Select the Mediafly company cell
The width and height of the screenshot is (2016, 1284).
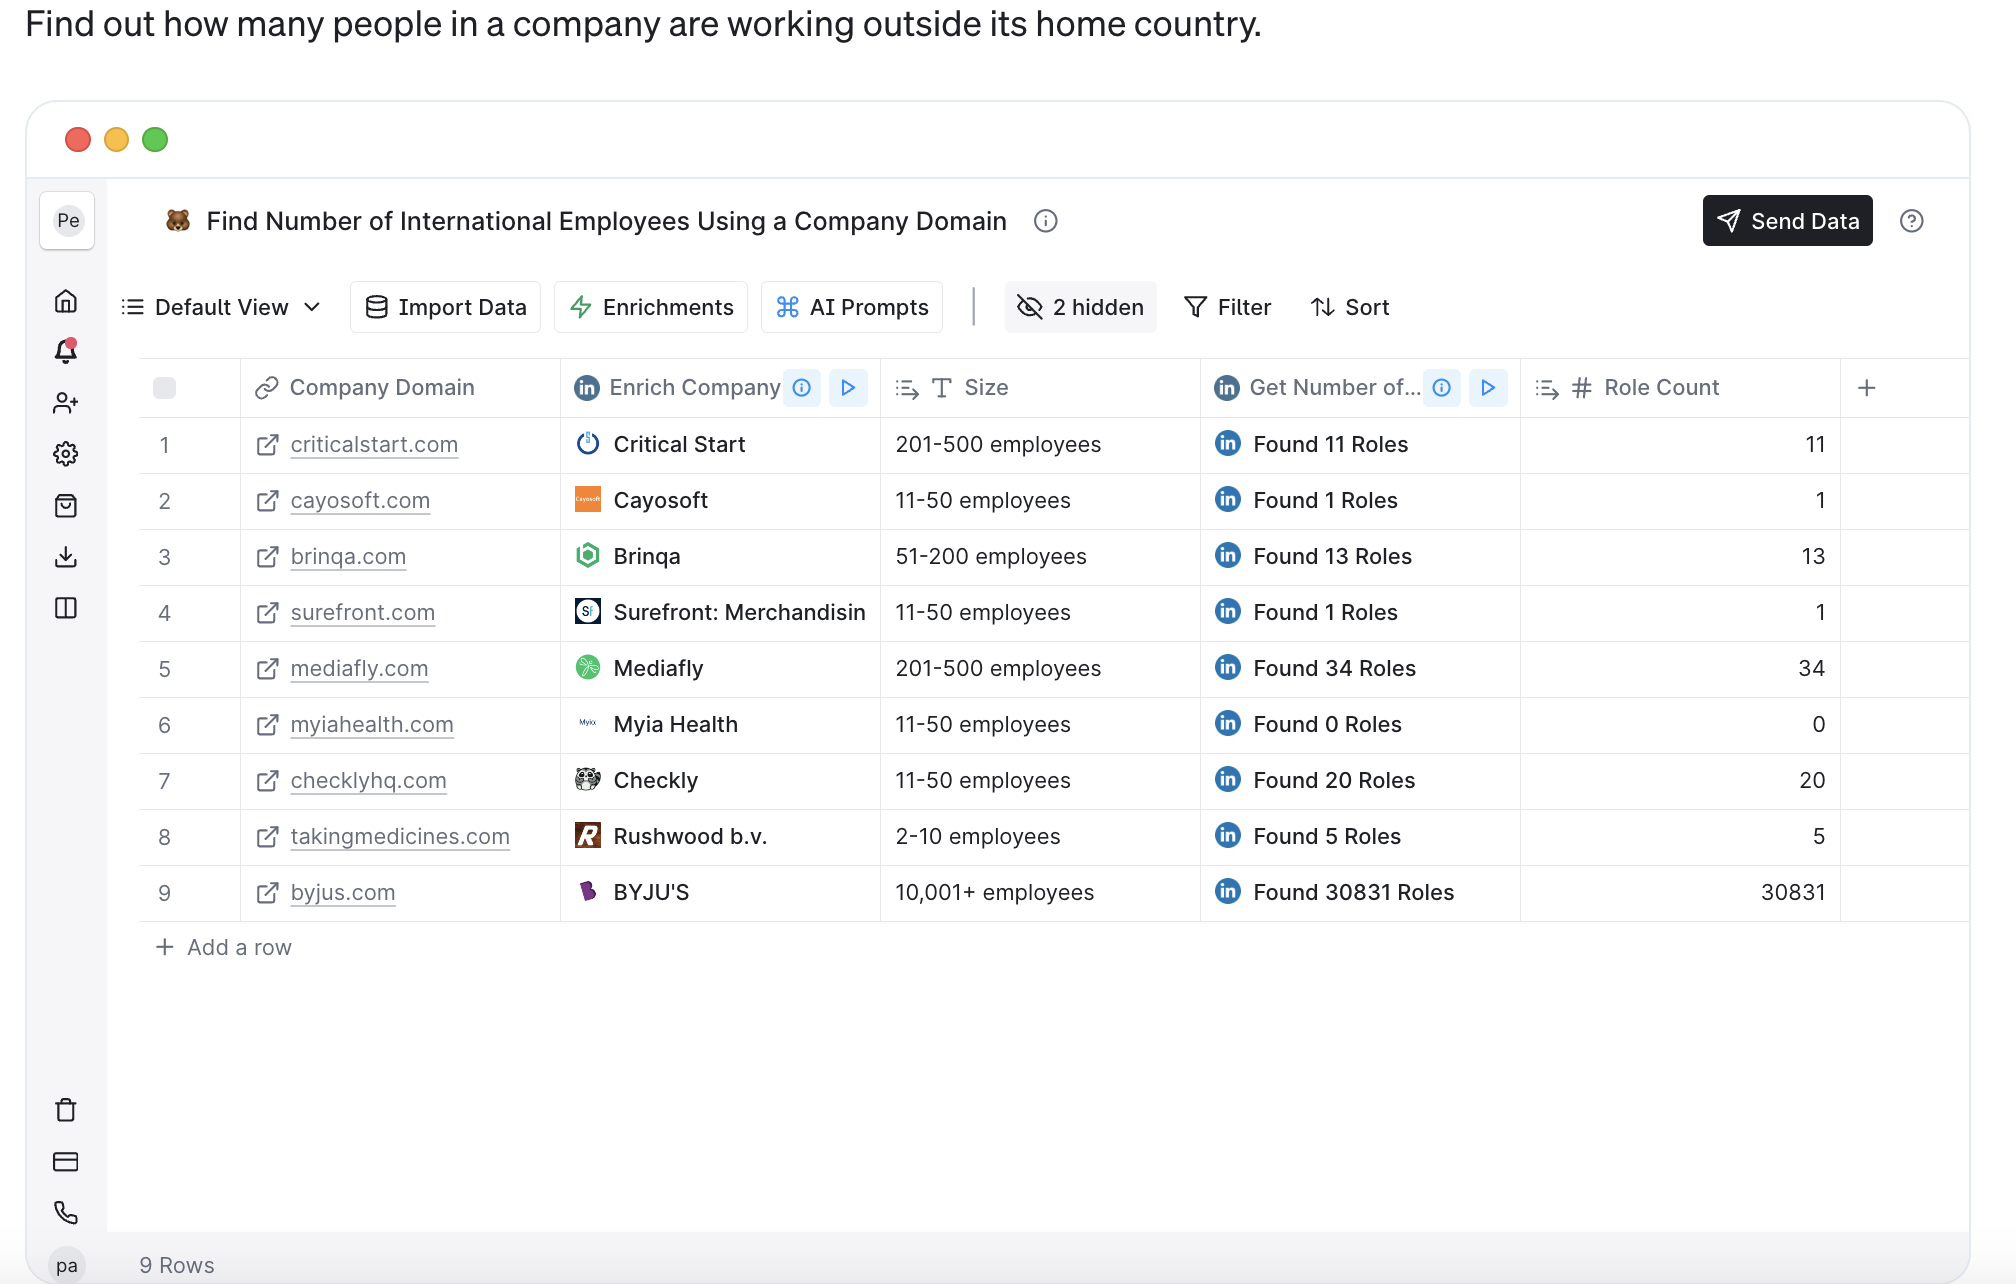[x=720, y=669]
